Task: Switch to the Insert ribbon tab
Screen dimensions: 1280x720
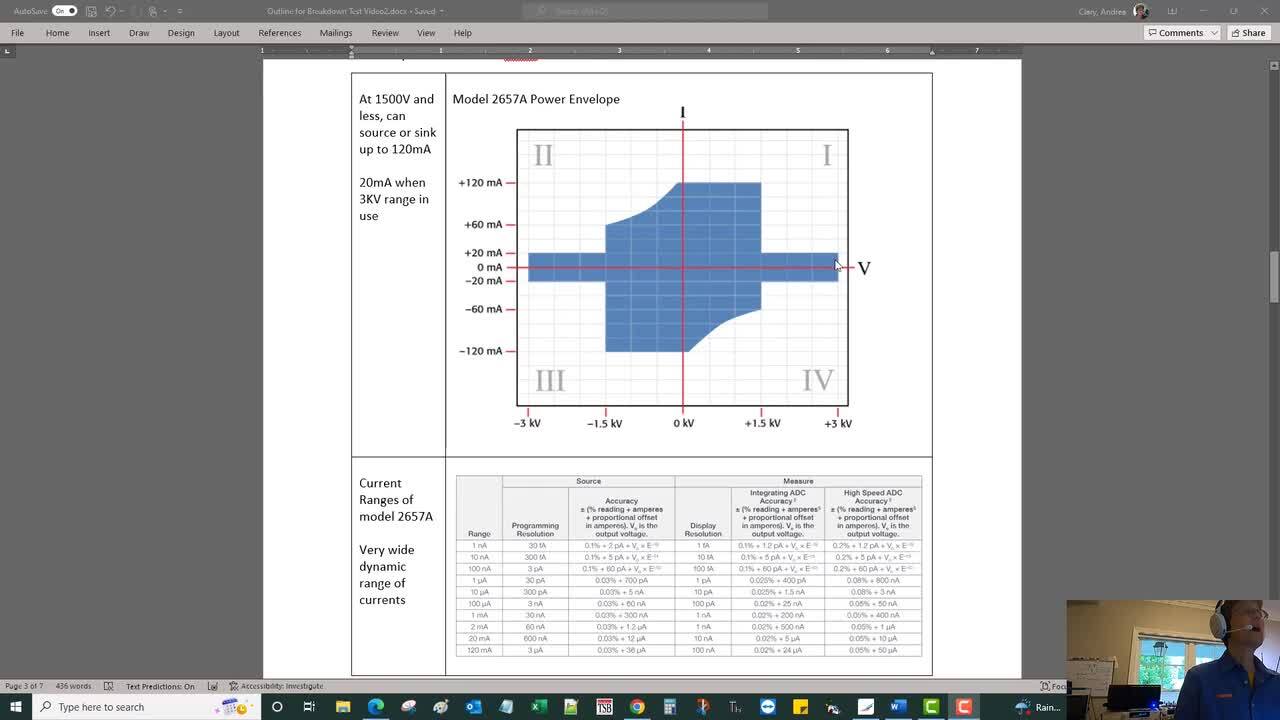Action: click(99, 33)
